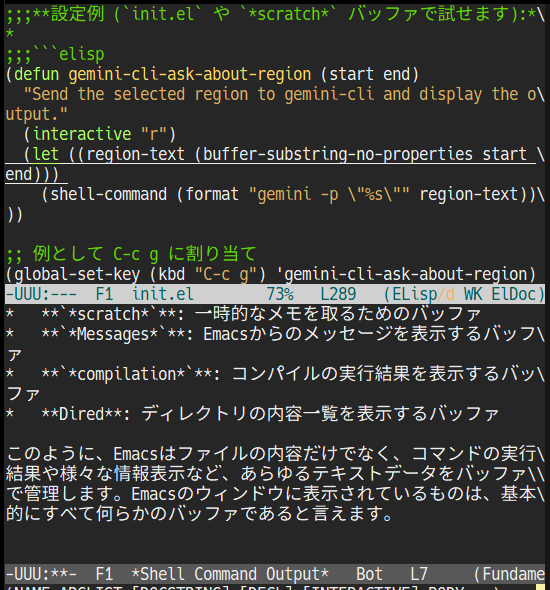This screenshot has height=590, width=550.
Task: Click the /d lexical-binding indicator after ELisp
Action: (x=446, y=294)
